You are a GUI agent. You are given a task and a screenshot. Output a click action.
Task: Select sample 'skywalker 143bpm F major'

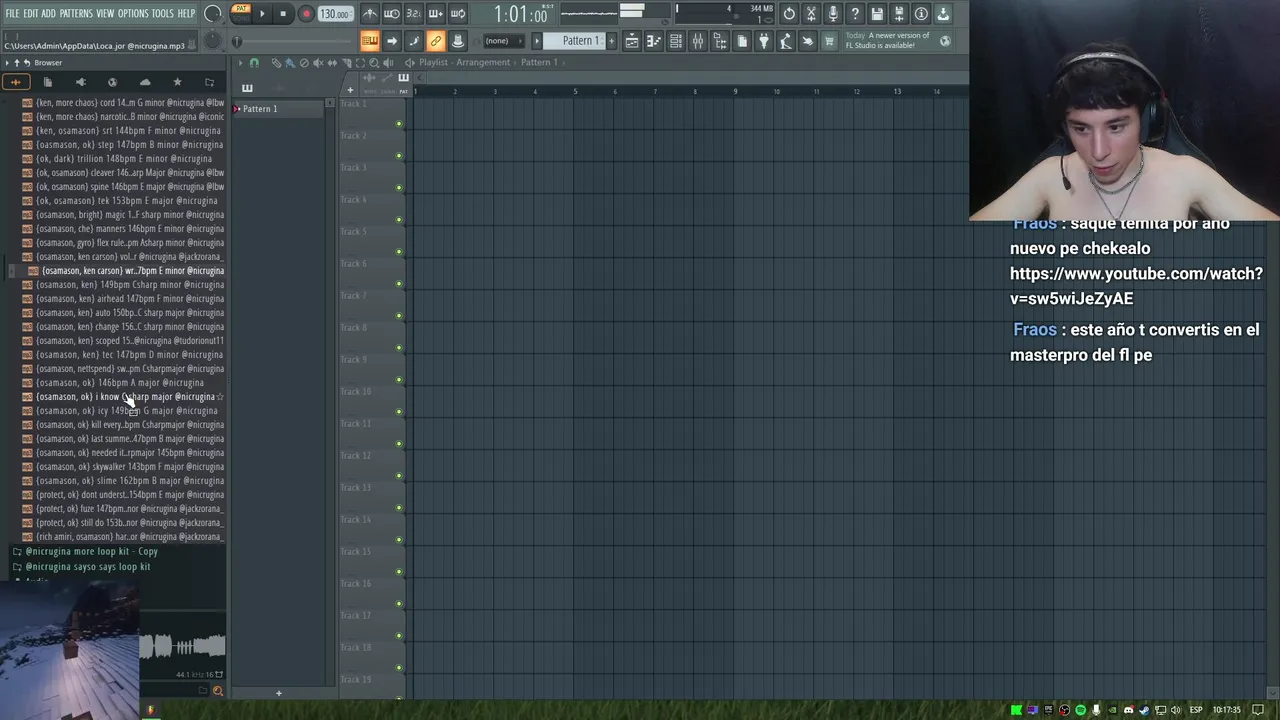pyautogui.click(x=124, y=467)
